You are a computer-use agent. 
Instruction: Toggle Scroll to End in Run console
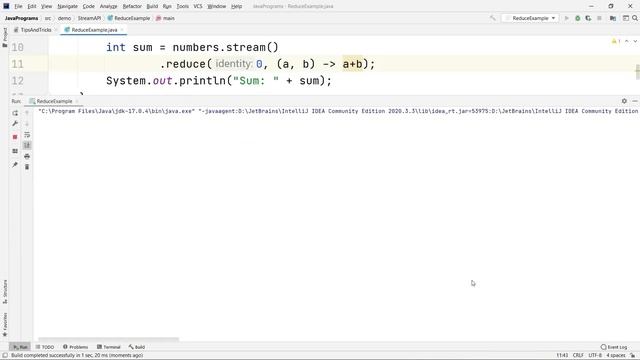coord(27,145)
